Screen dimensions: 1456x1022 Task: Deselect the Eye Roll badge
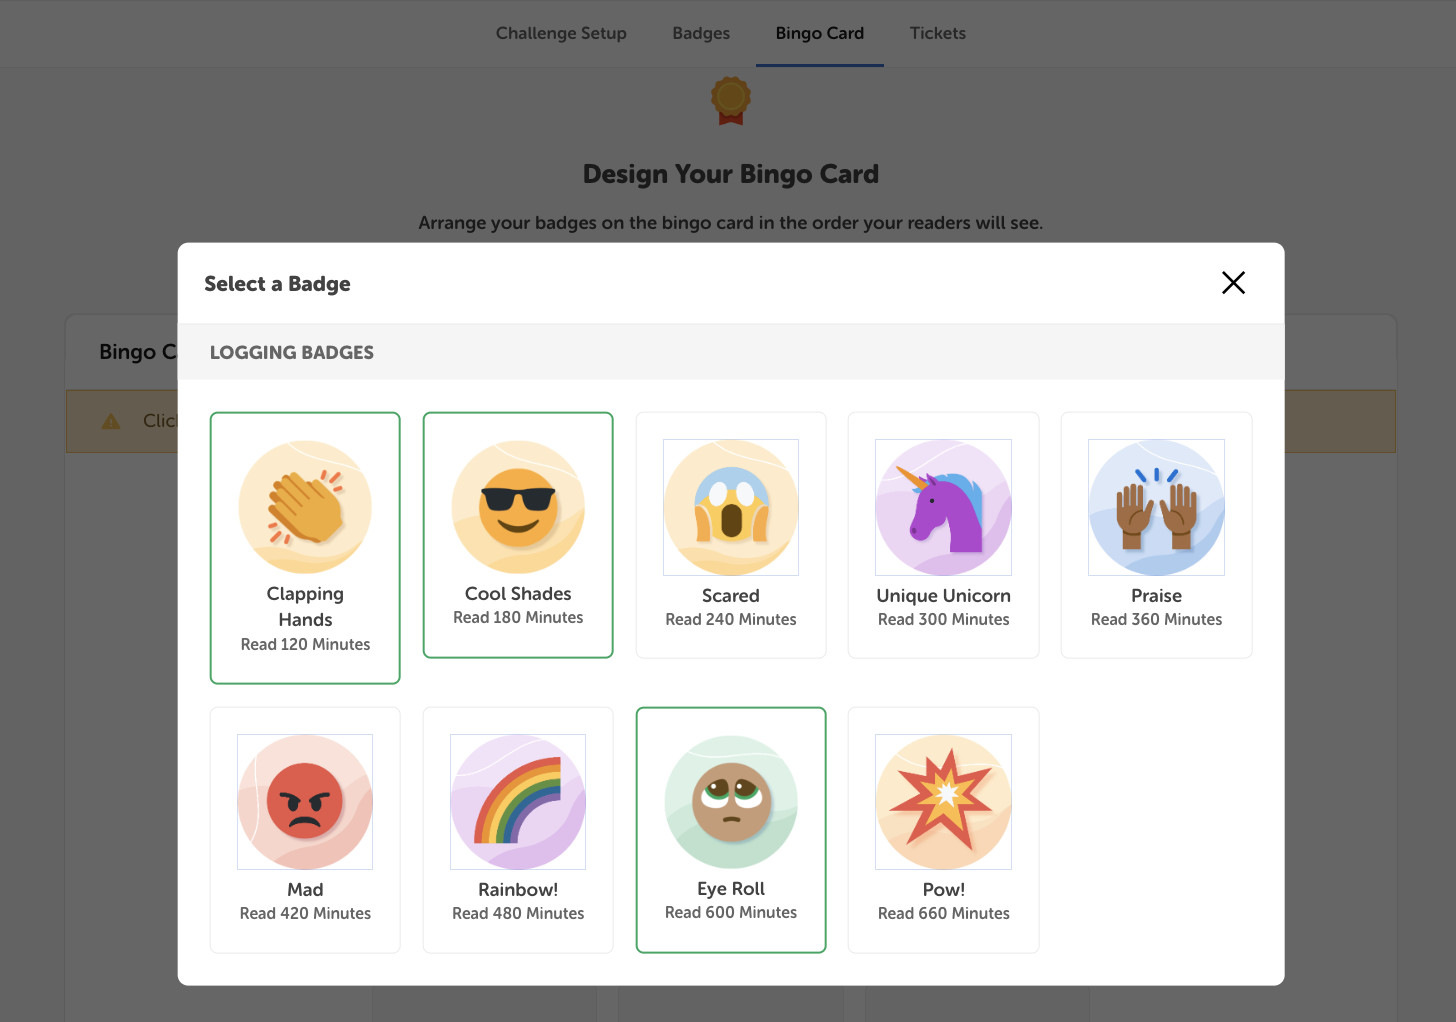tap(730, 829)
